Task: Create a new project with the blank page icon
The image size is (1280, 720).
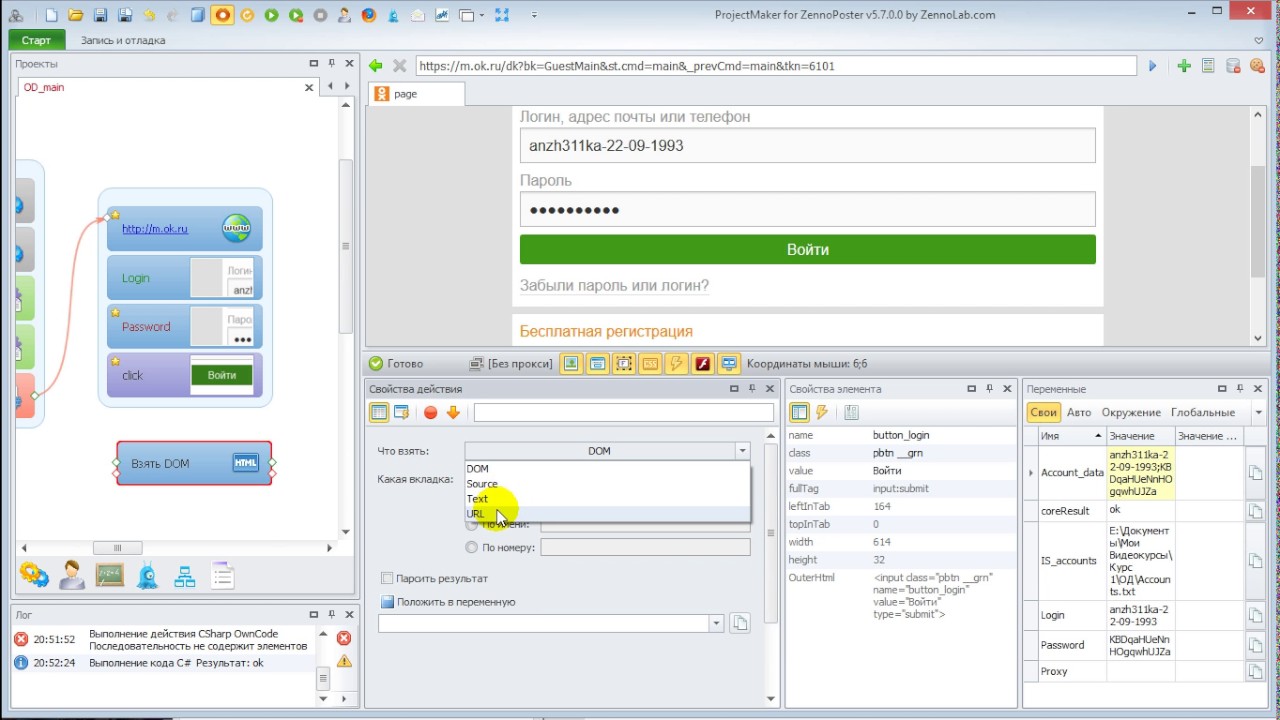Action: pyautogui.click(x=52, y=15)
